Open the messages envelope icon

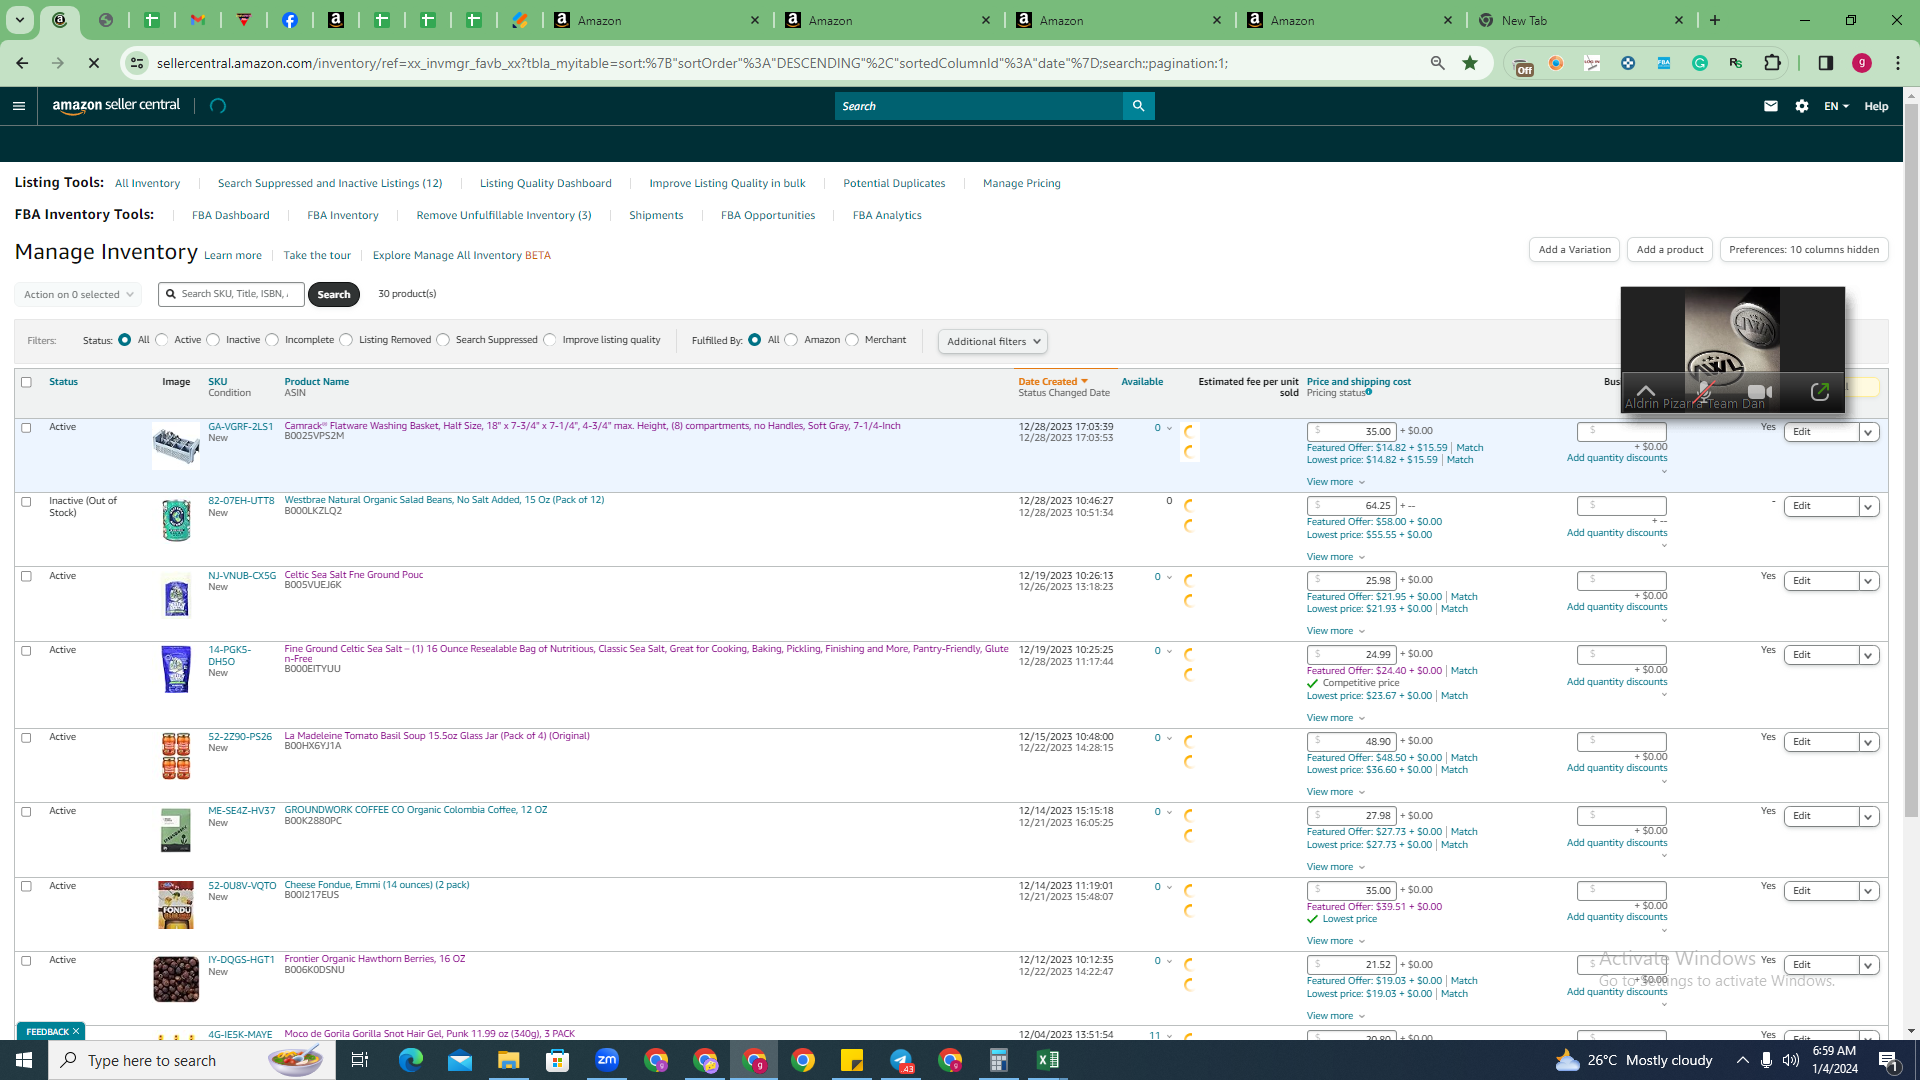coord(1771,106)
